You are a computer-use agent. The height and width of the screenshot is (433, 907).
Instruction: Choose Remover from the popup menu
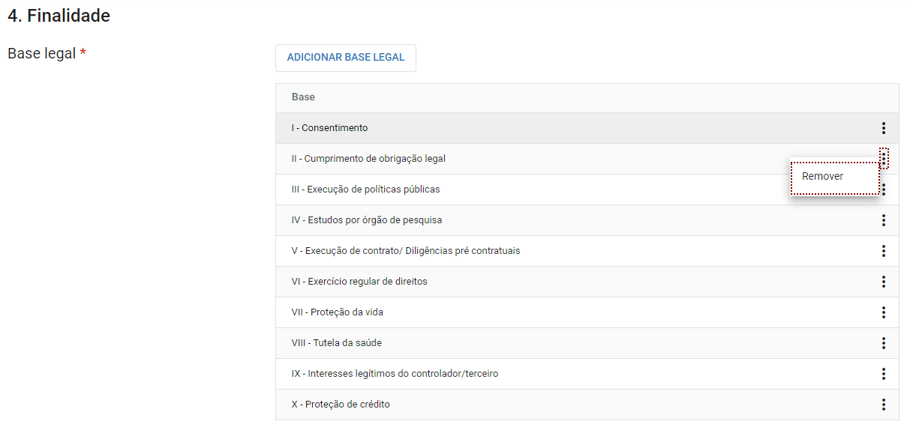[x=835, y=177]
